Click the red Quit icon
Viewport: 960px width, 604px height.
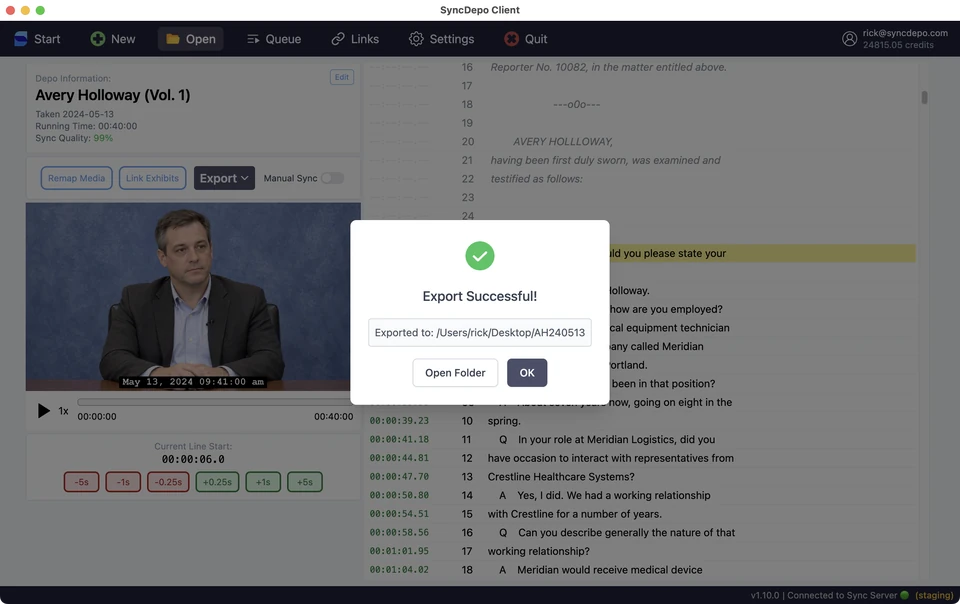(511, 39)
